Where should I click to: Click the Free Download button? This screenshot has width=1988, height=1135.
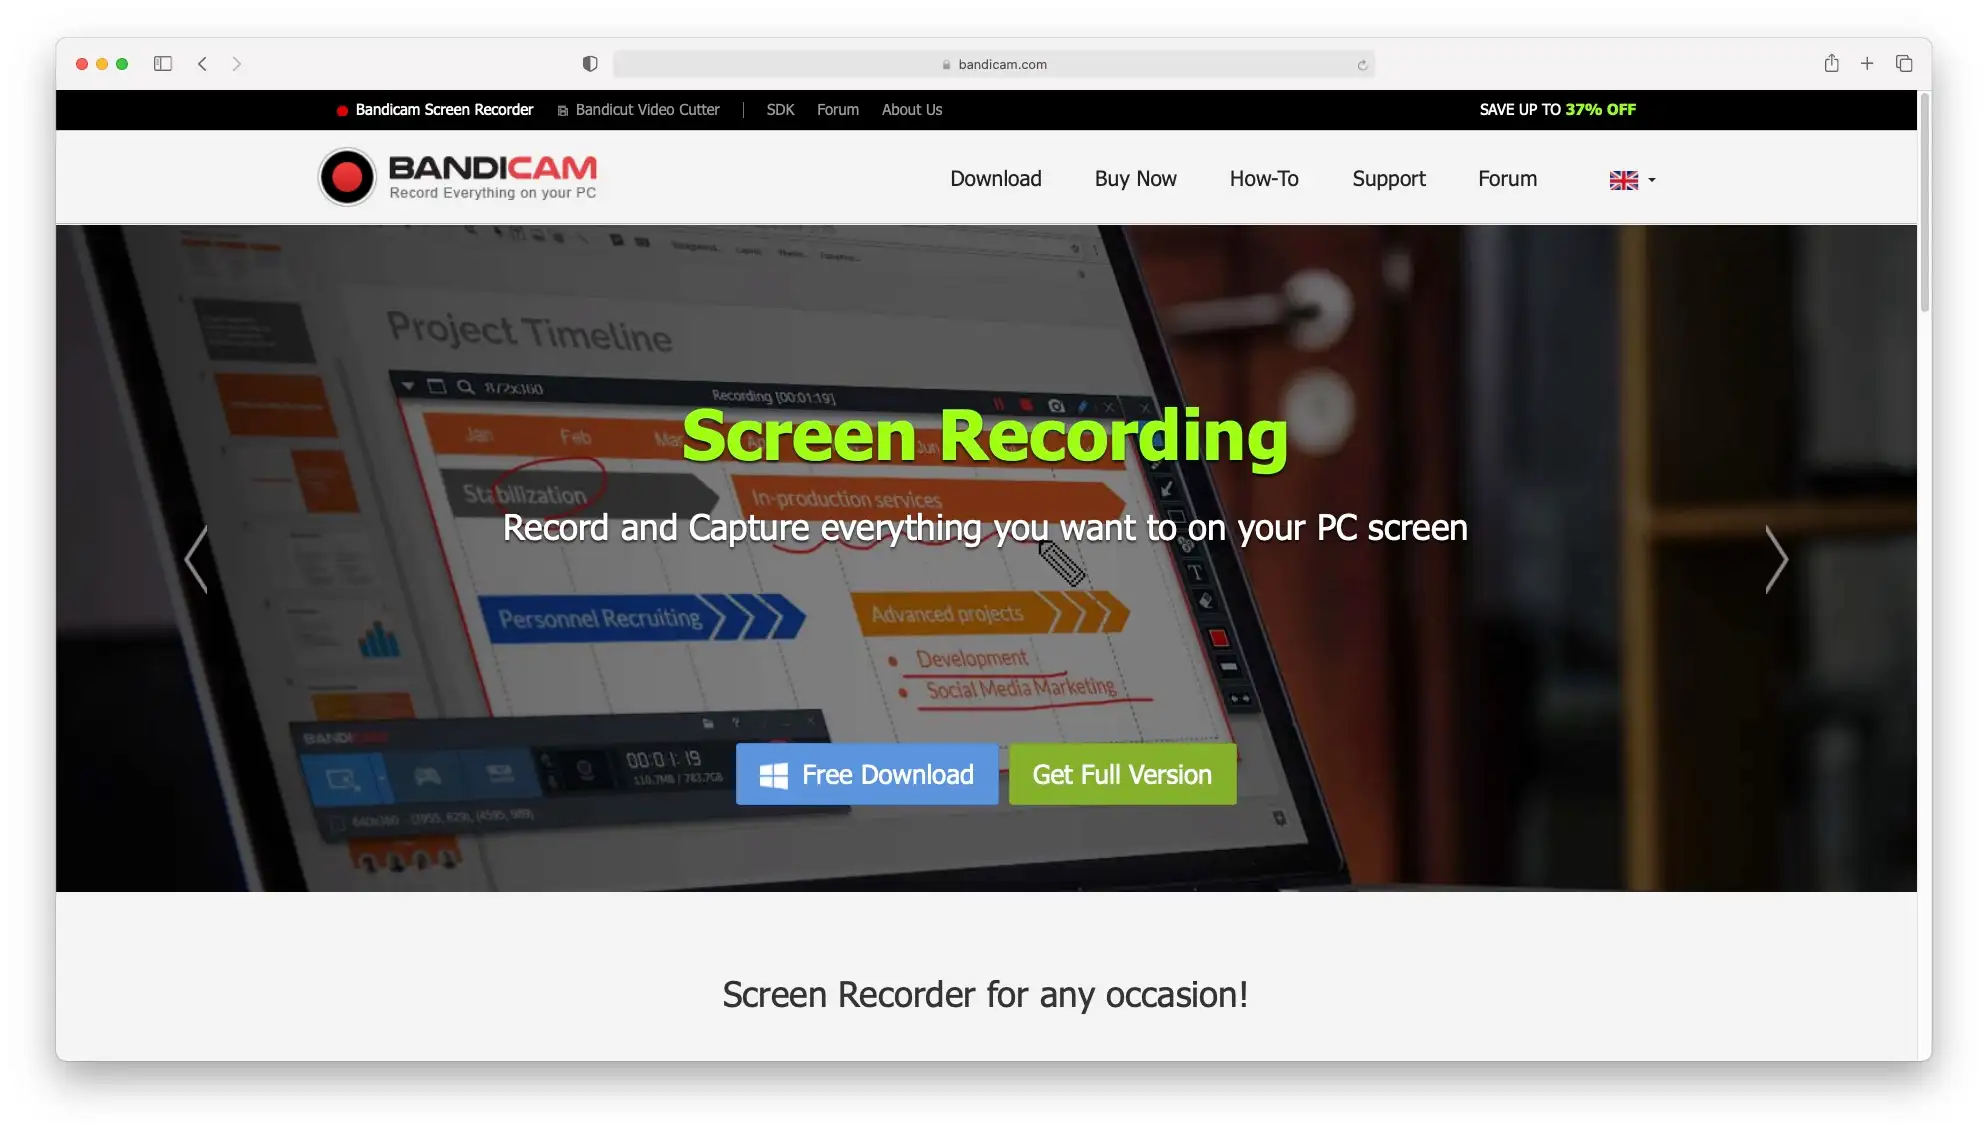coord(866,773)
